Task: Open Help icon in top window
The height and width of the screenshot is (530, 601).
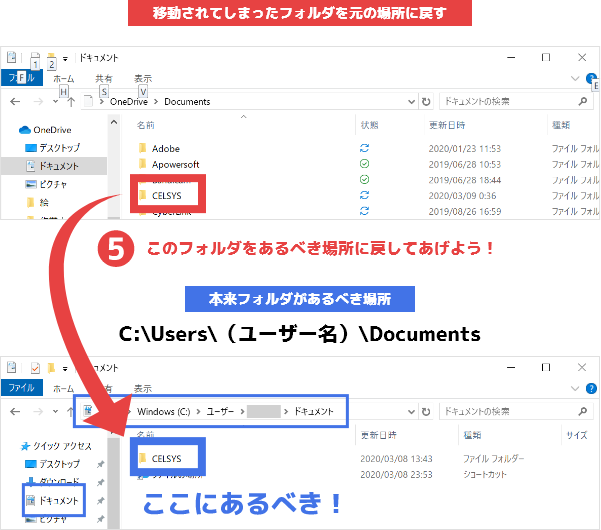Action: pyautogui.click(x=591, y=79)
